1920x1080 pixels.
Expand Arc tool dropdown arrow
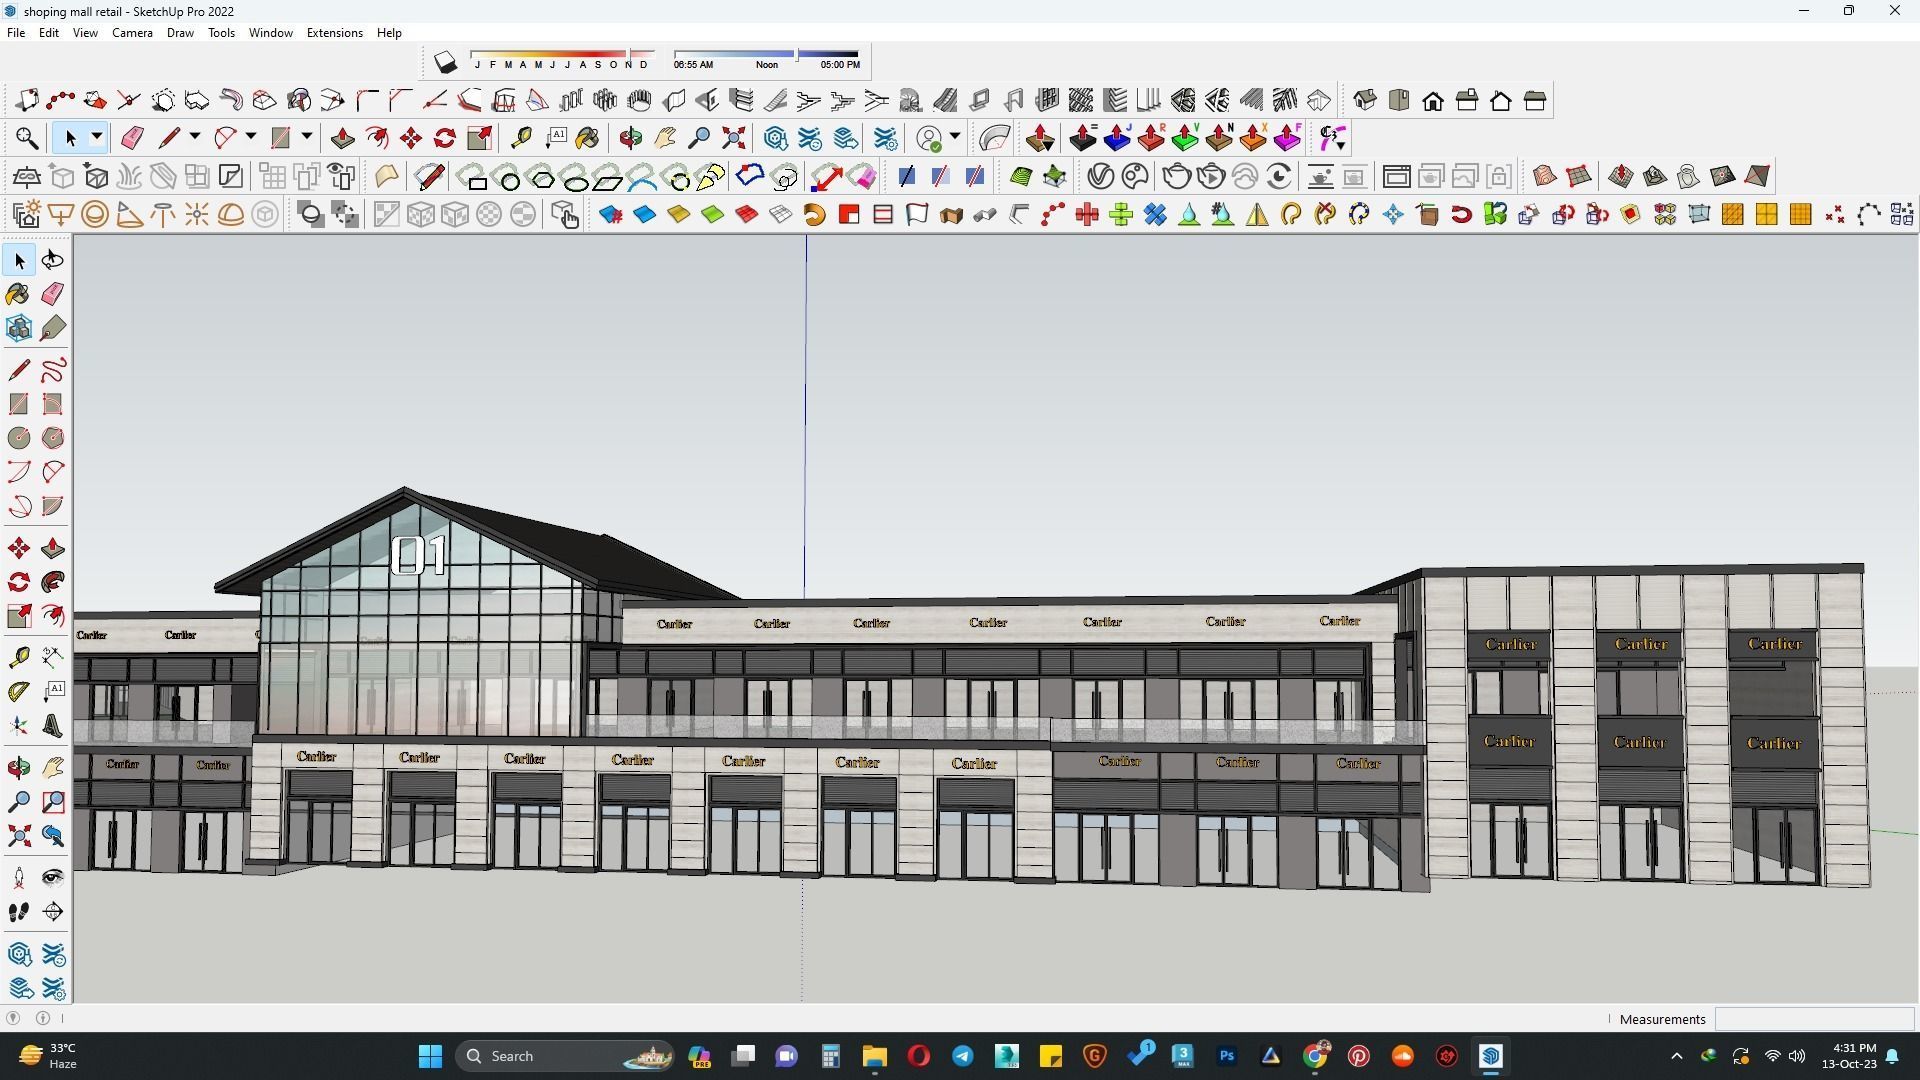(250, 137)
